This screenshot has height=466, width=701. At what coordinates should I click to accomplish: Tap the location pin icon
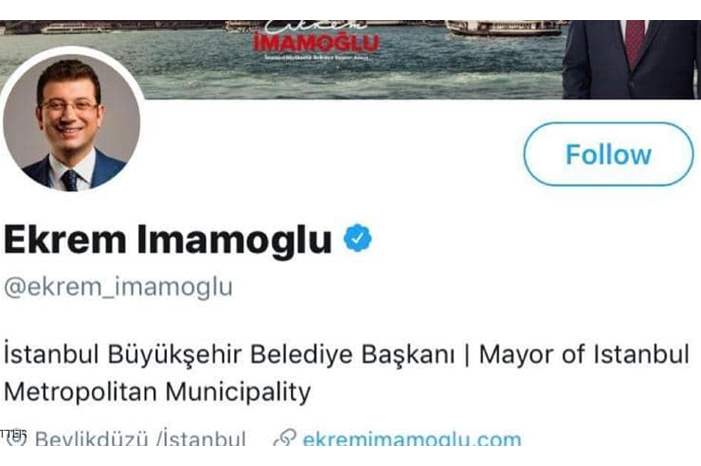coord(16,438)
